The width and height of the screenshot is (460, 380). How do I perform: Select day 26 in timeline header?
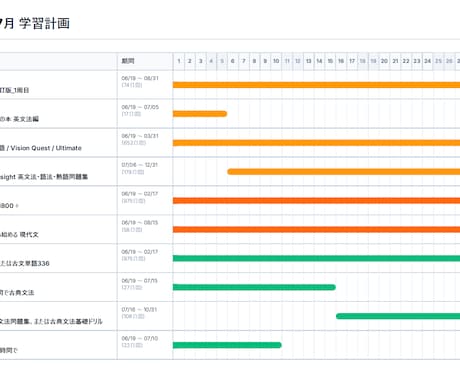[x=449, y=61]
